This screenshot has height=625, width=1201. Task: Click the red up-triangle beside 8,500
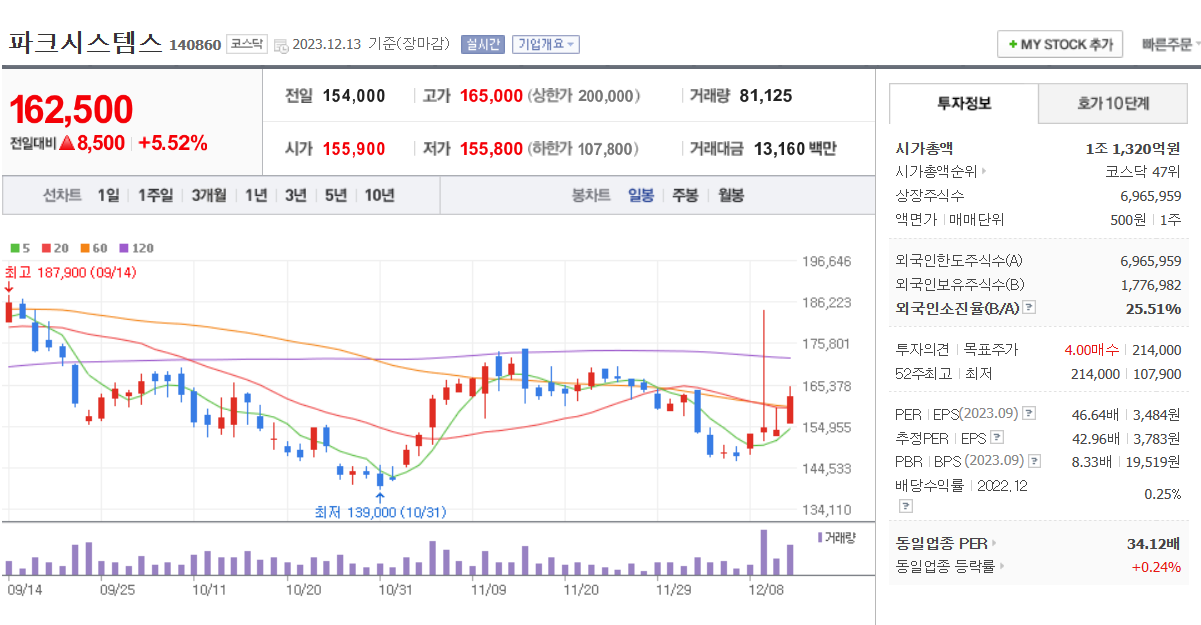coord(67,143)
